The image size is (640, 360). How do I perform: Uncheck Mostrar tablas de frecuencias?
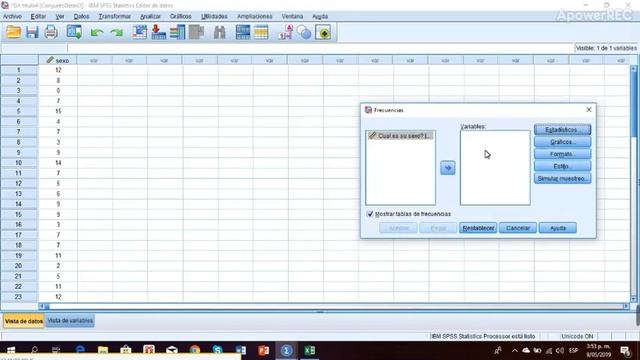pos(370,214)
